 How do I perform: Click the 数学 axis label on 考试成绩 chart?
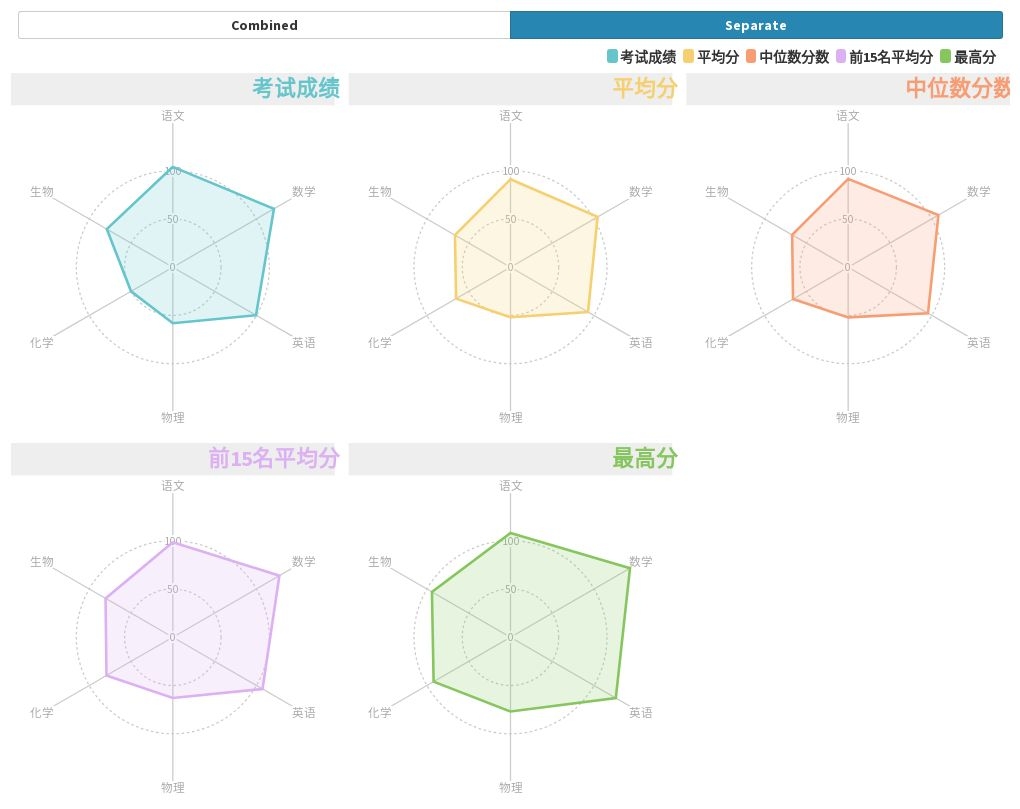pyautogui.click(x=303, y=191)
